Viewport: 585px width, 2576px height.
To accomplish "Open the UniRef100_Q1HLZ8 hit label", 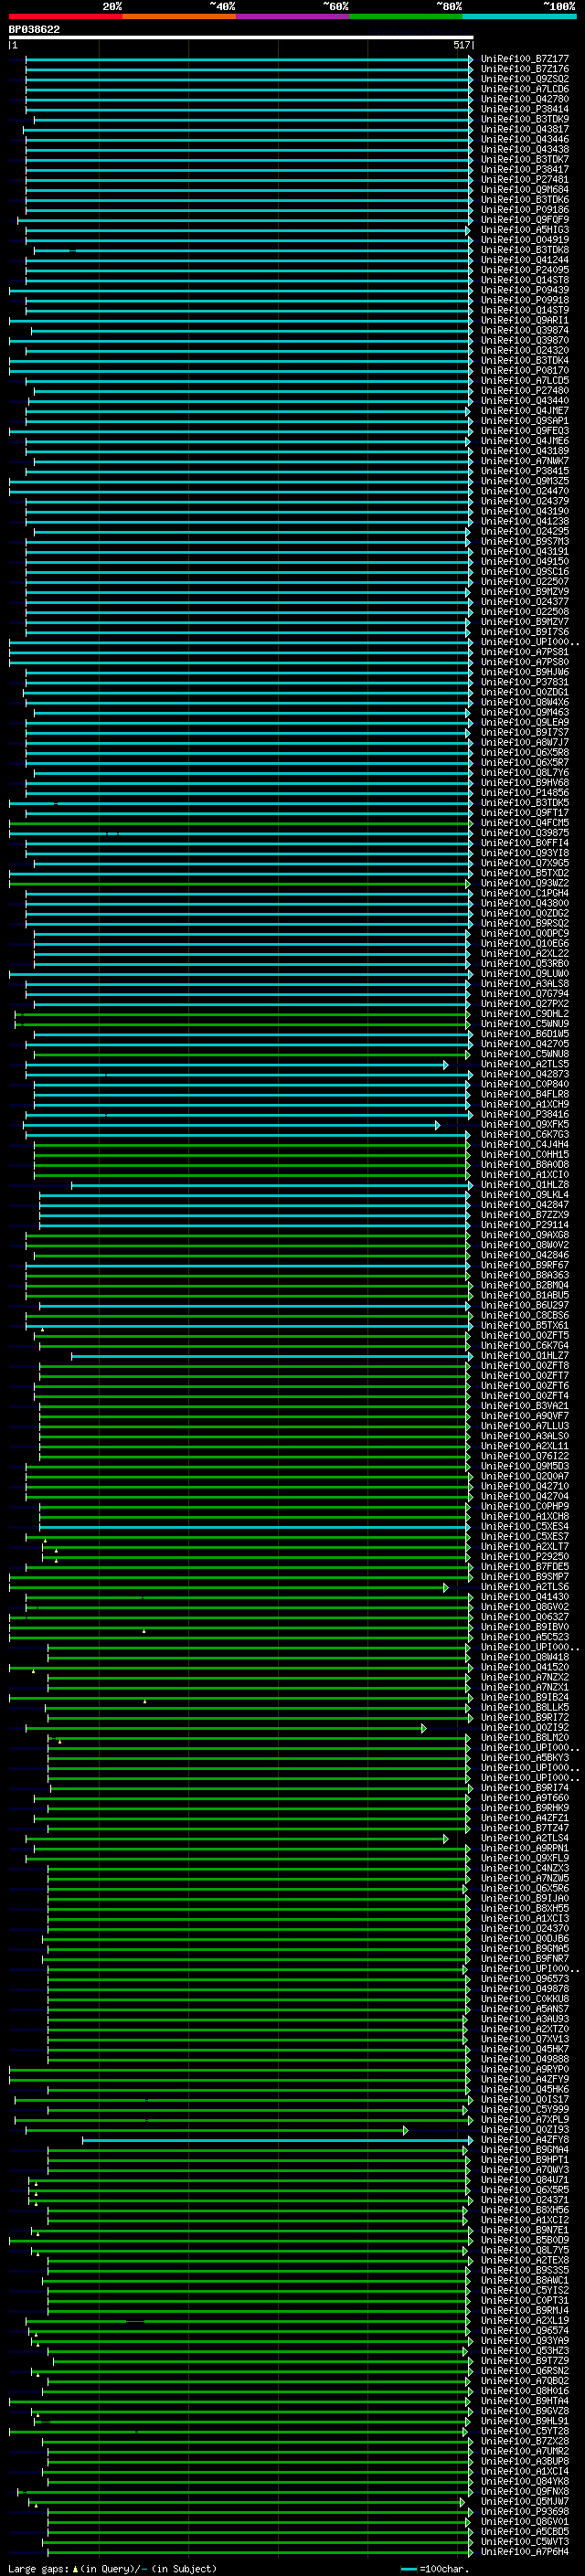I will click(524, 1185).
